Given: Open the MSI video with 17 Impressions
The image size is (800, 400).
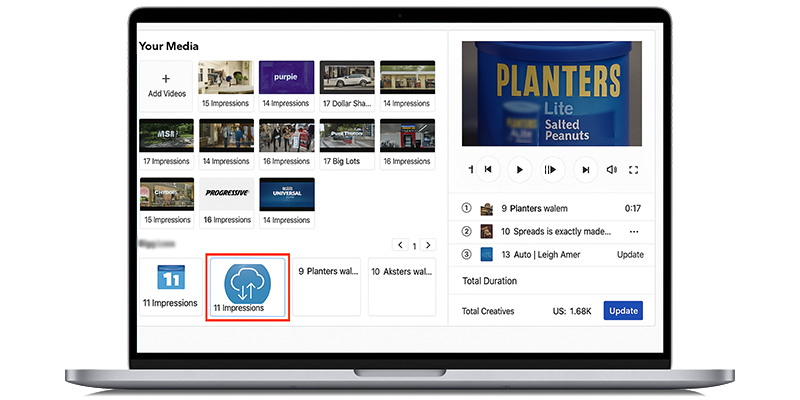Looking at the screenshot, I should pyautogui.click(x=166, y=144).
